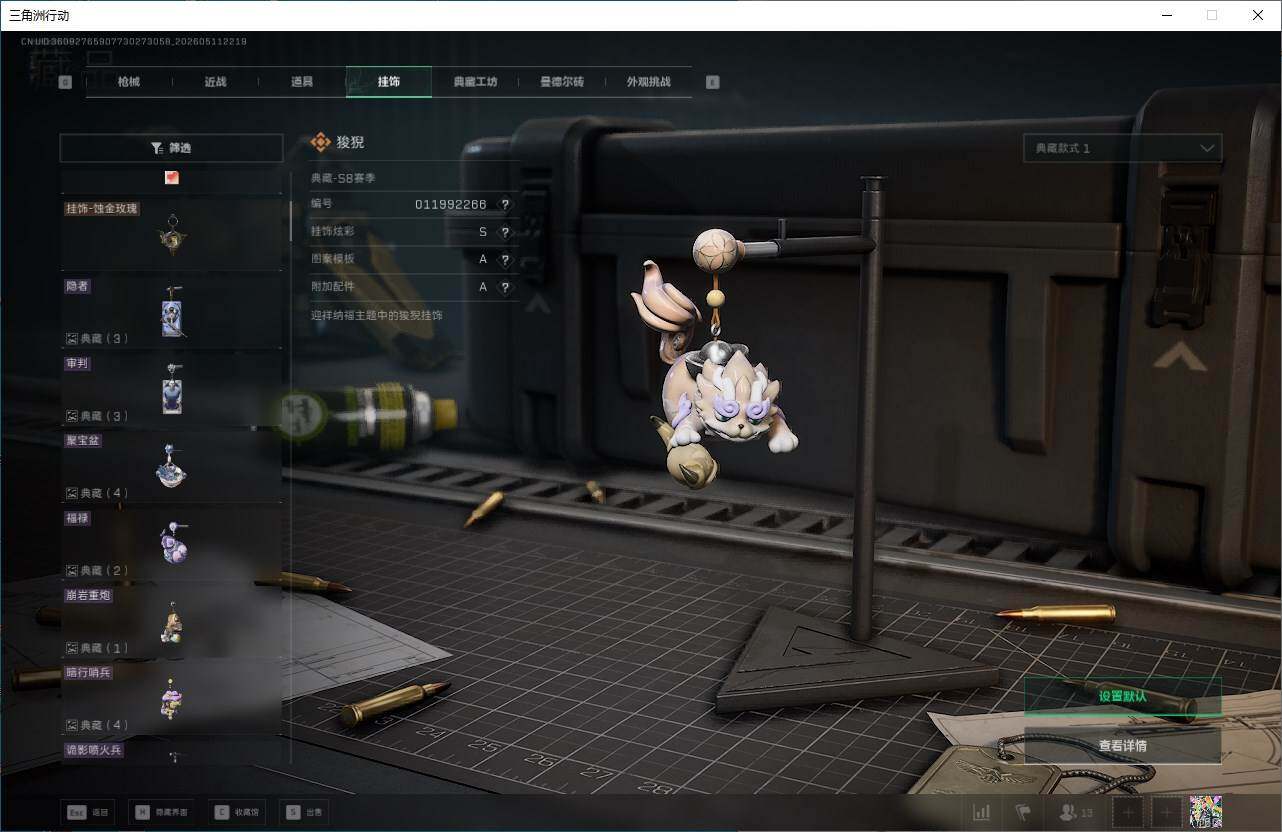The width and height of the screenshot is (1282, 832).
Task: Click the 查看详情 button
Action: pos(1122,746)
